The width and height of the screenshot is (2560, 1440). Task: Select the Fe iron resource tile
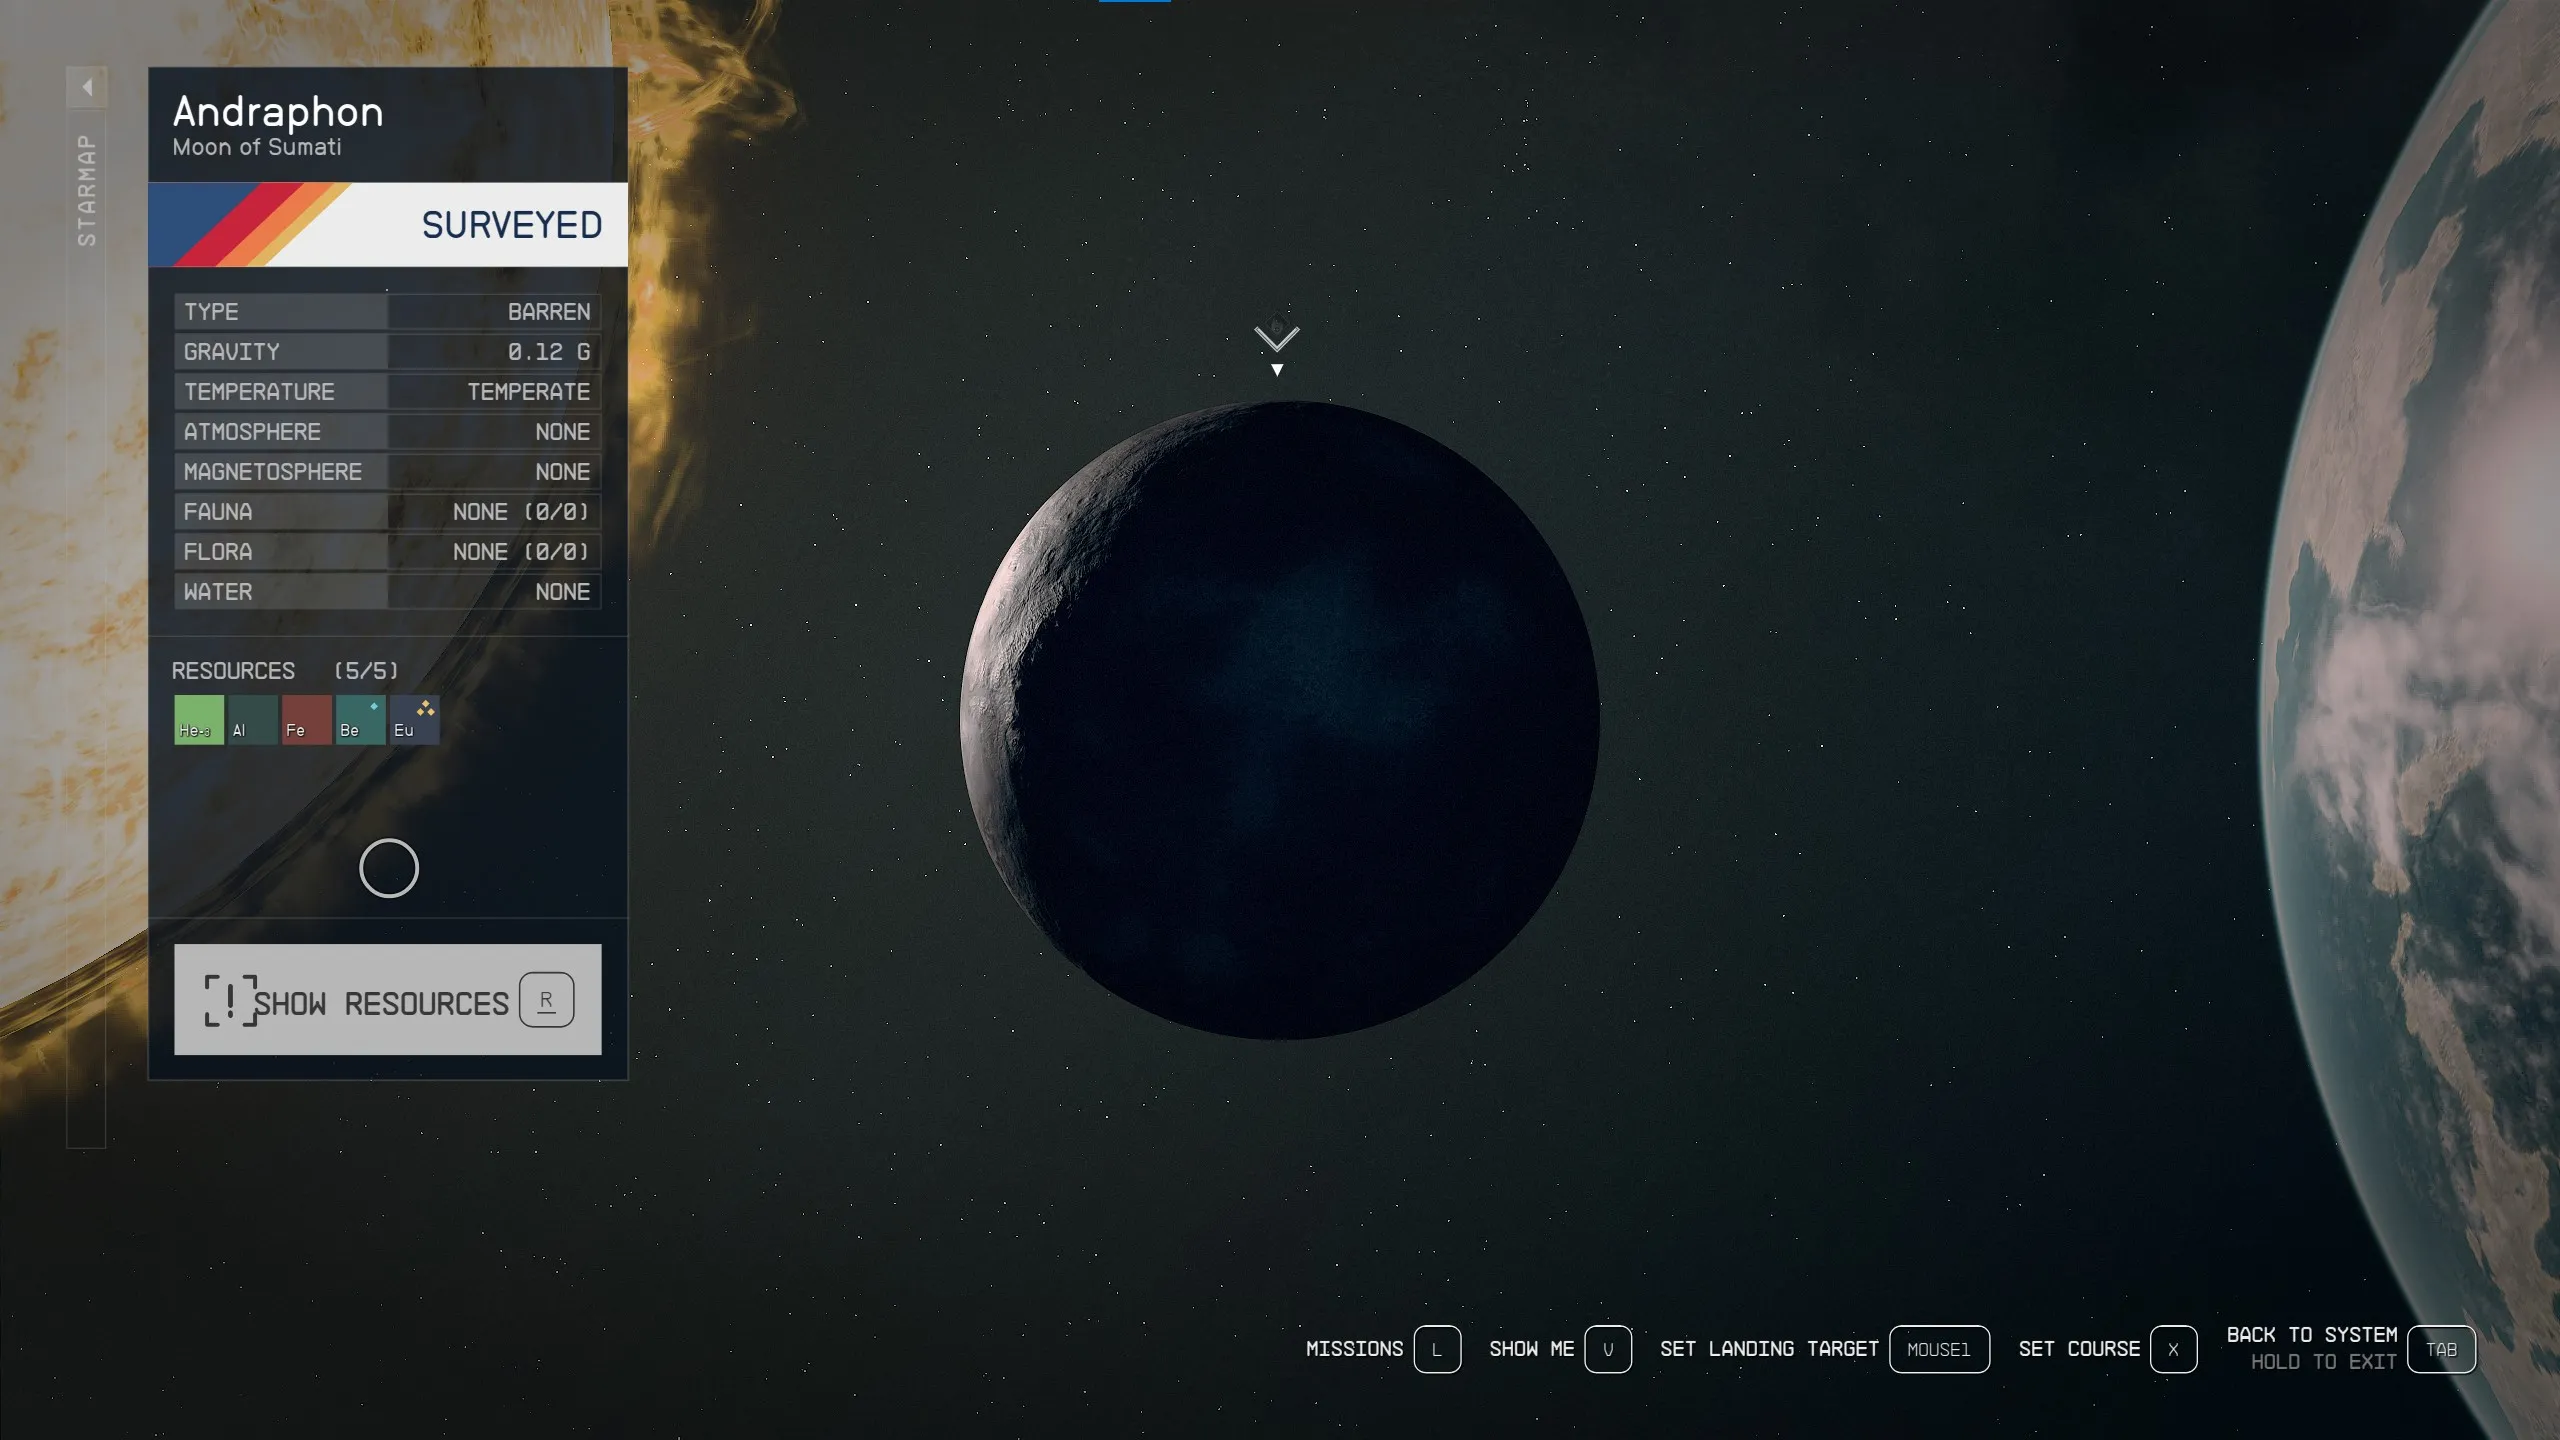[307, 720]
